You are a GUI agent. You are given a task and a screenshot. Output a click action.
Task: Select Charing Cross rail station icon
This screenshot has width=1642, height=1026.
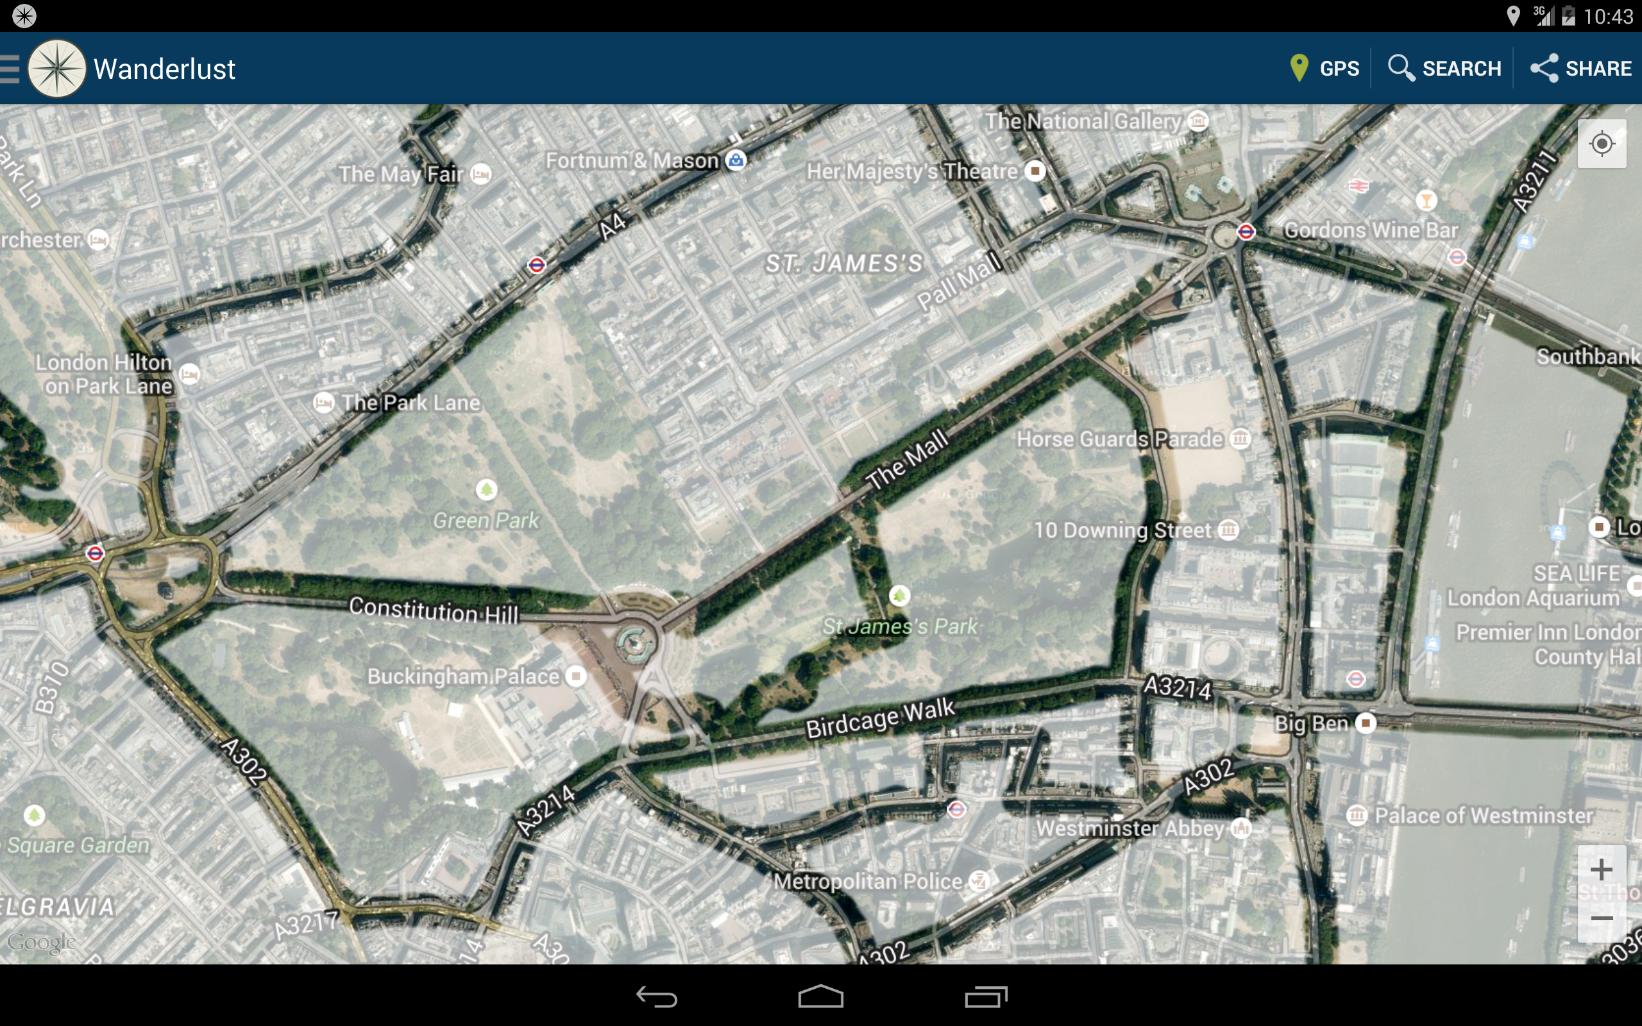[1358, 186]
